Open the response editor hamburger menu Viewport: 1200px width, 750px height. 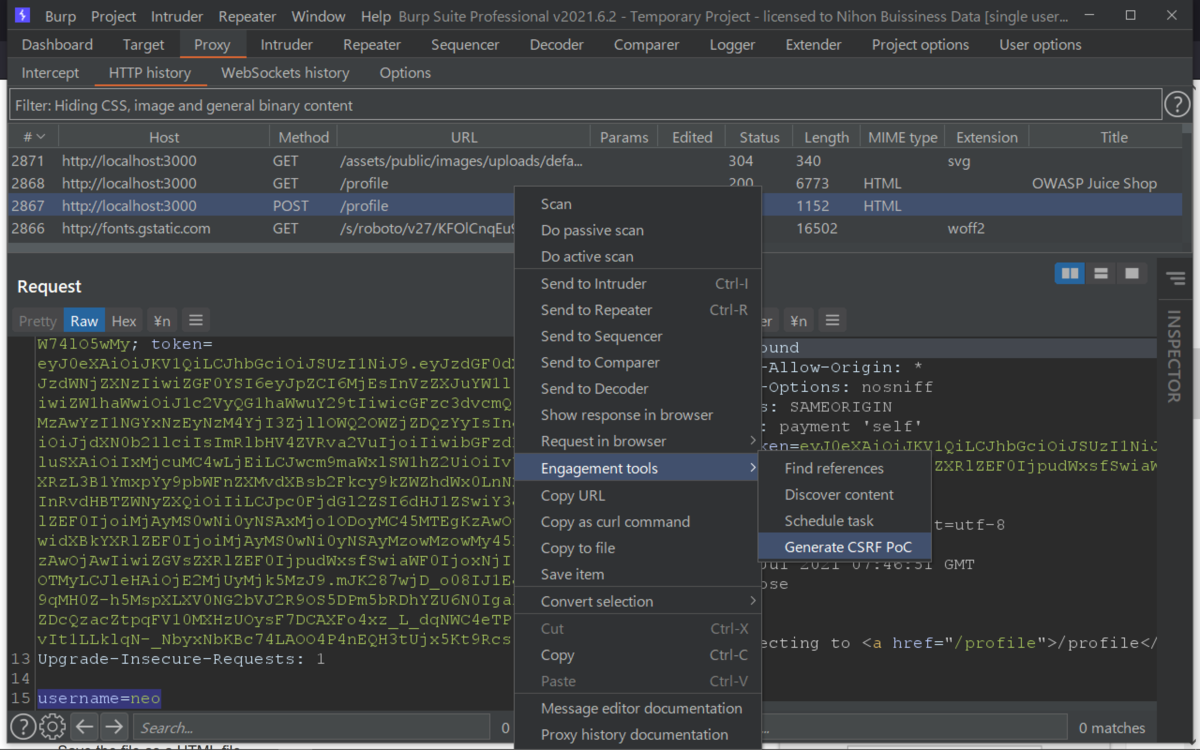click(832, 320)
